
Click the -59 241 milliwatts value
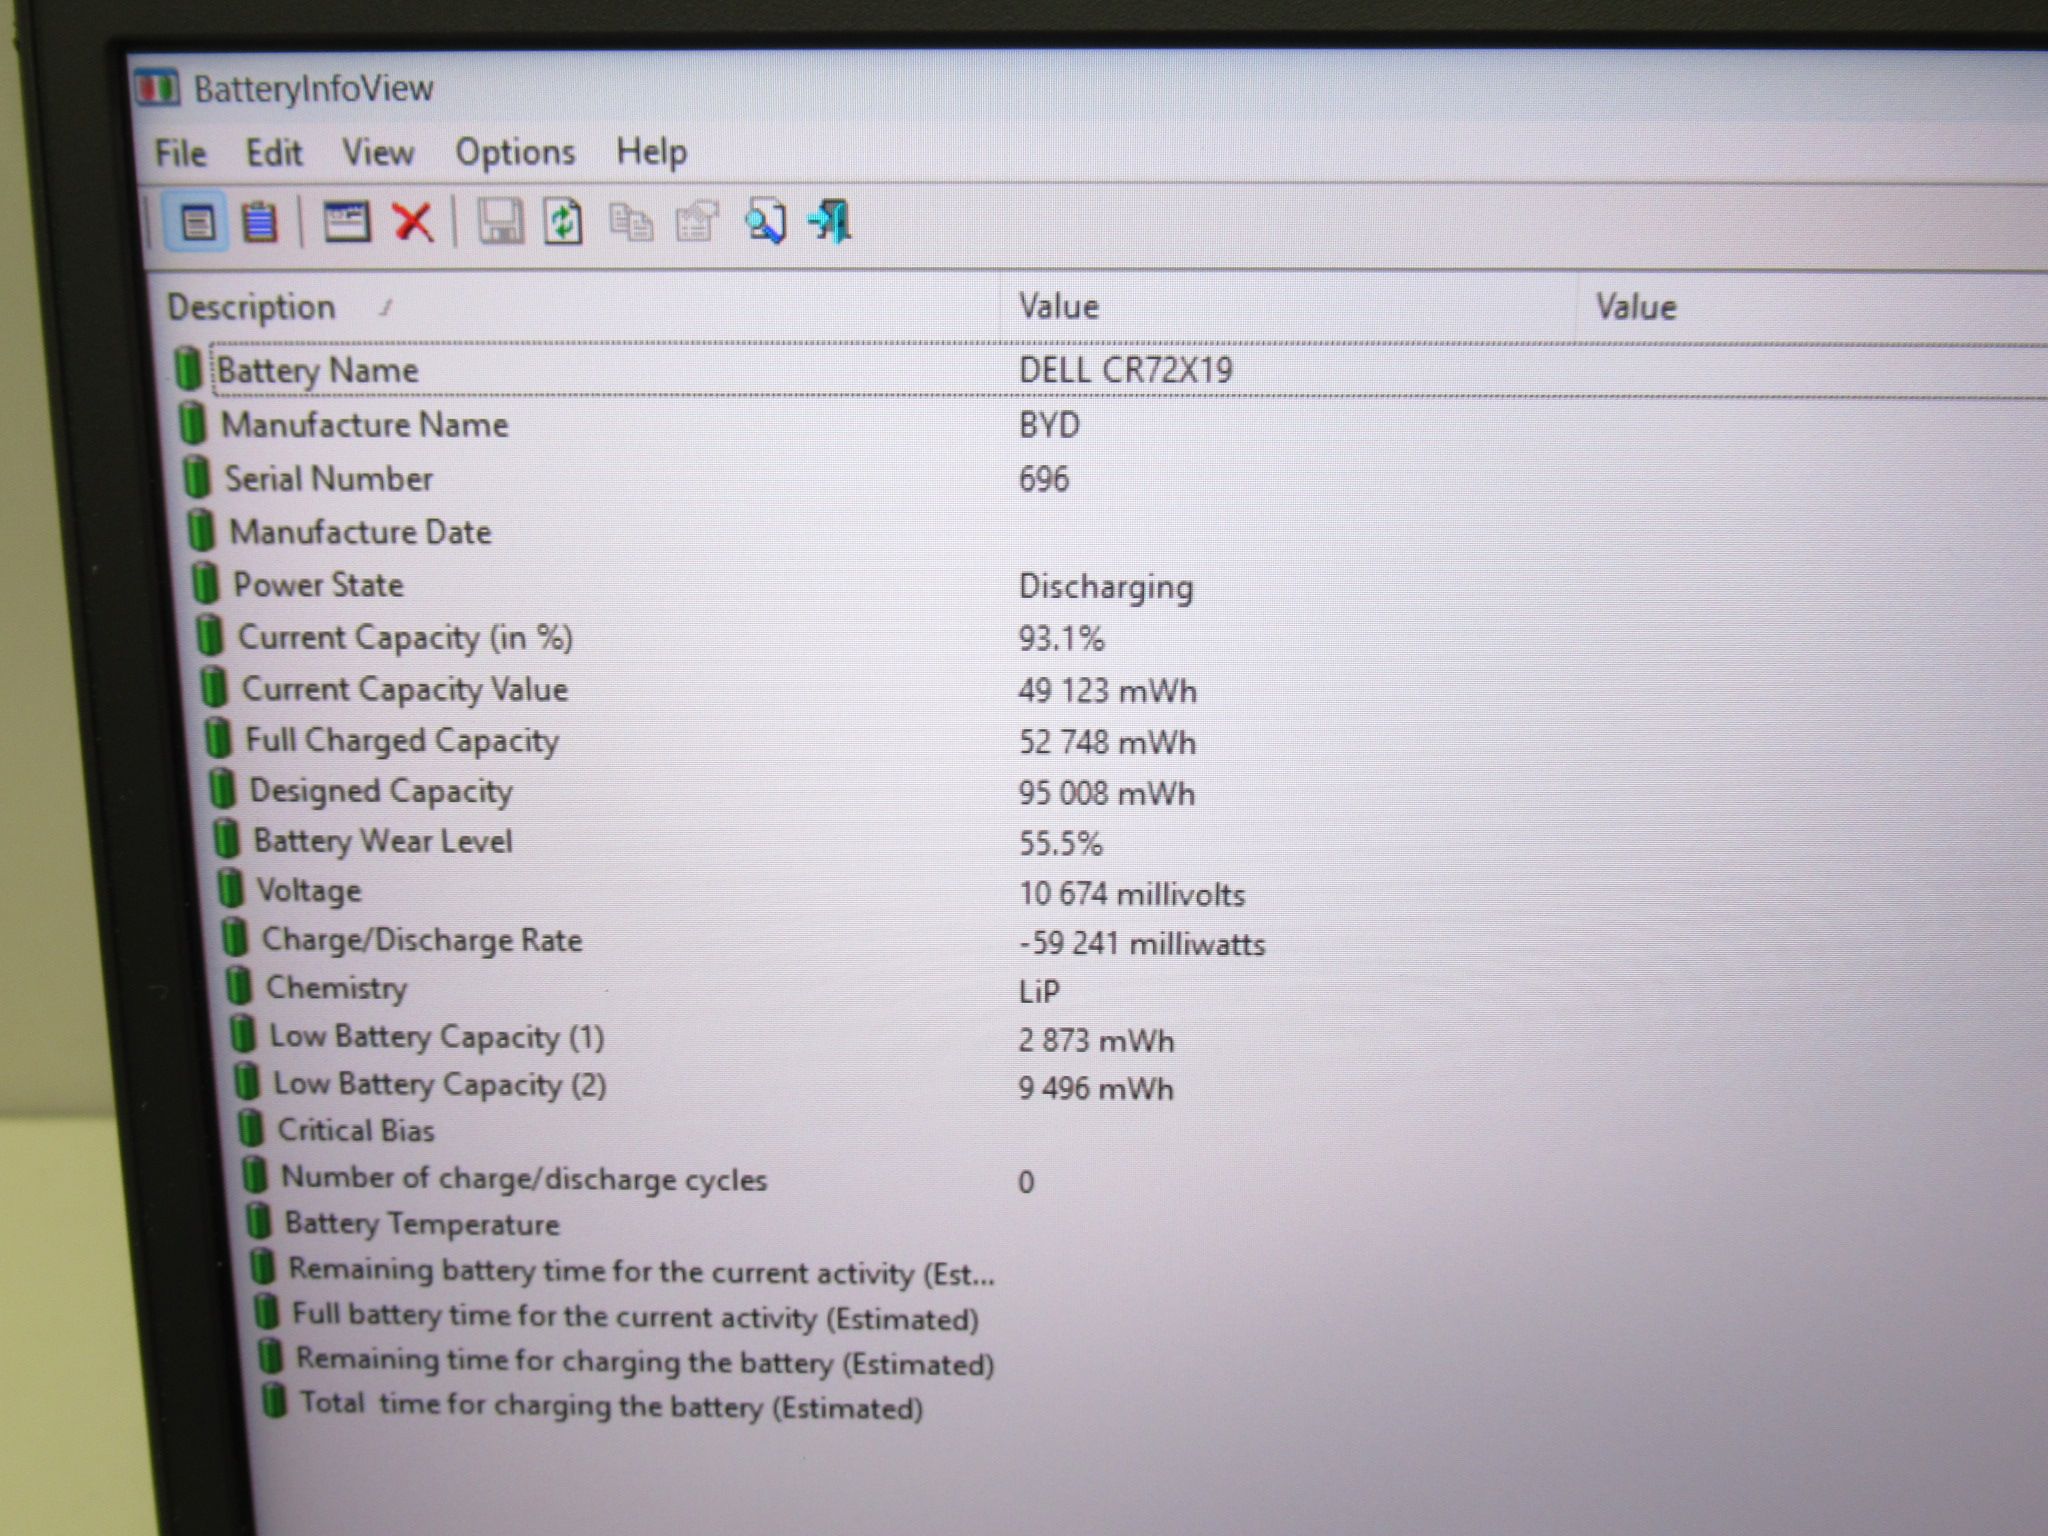point(1142,943)
